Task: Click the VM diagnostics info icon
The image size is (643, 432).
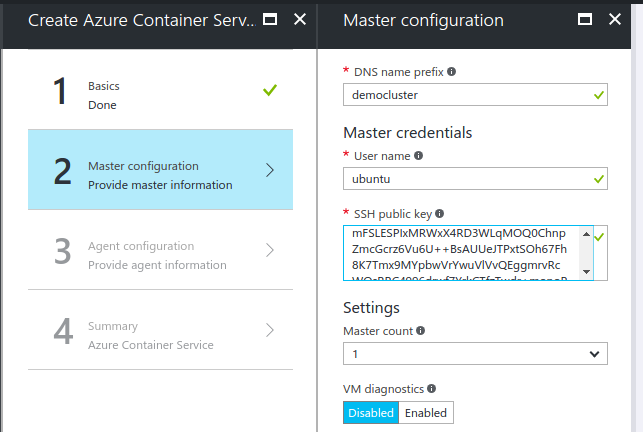Action: pos(431,389)
